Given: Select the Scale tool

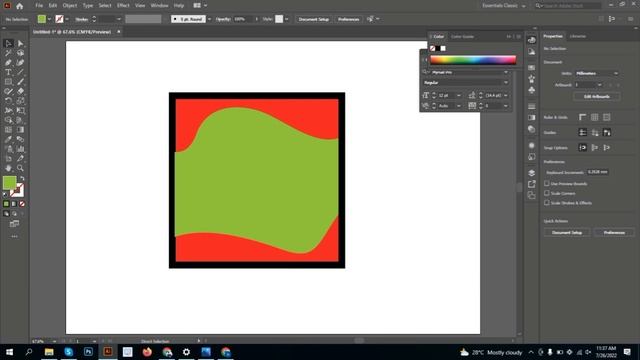Looking at the screenshot, I should coord(20,101).
